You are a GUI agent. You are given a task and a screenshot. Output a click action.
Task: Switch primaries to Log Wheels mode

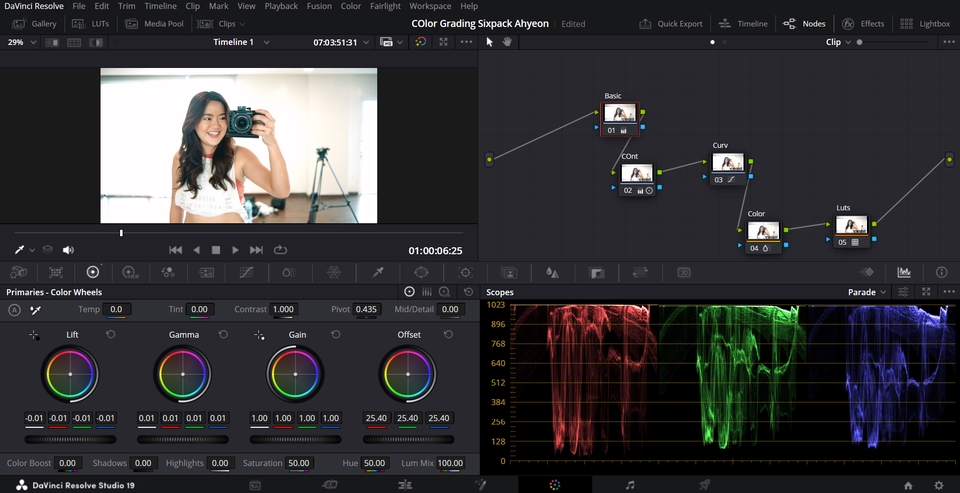(x=445, y=292)
